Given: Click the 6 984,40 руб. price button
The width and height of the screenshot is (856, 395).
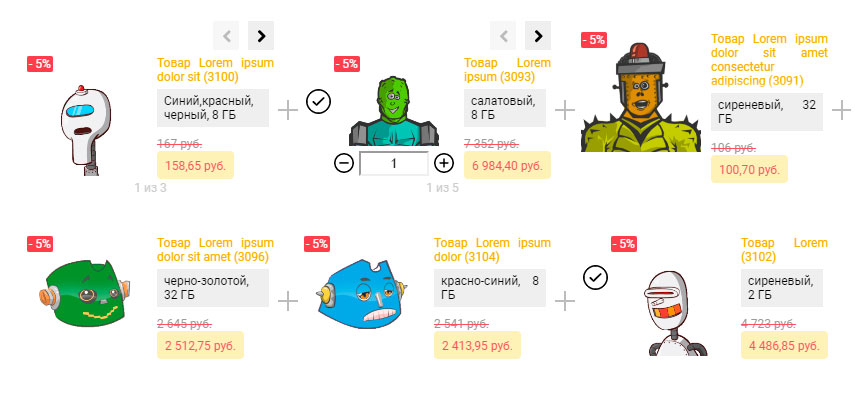Looking at the screenshot, I should click(x=507, y=165).
